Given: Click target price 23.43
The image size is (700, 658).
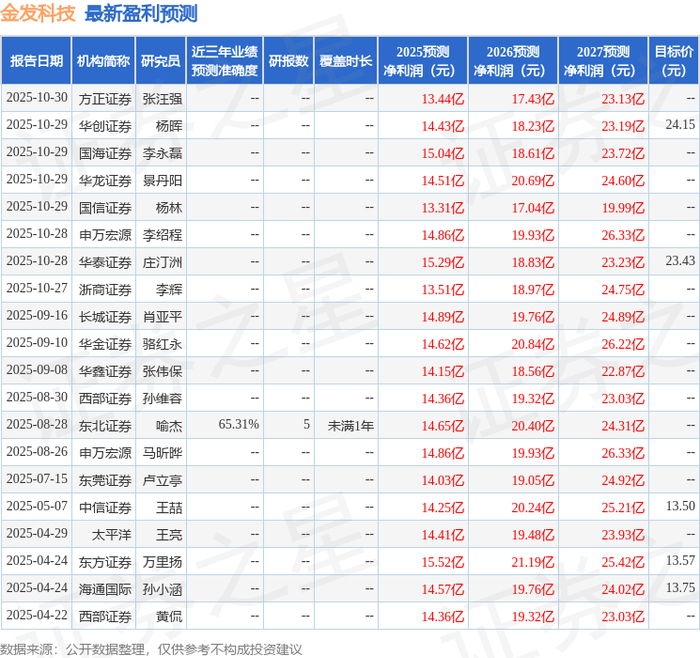Looking at the screenshot, I should (680, 261).
